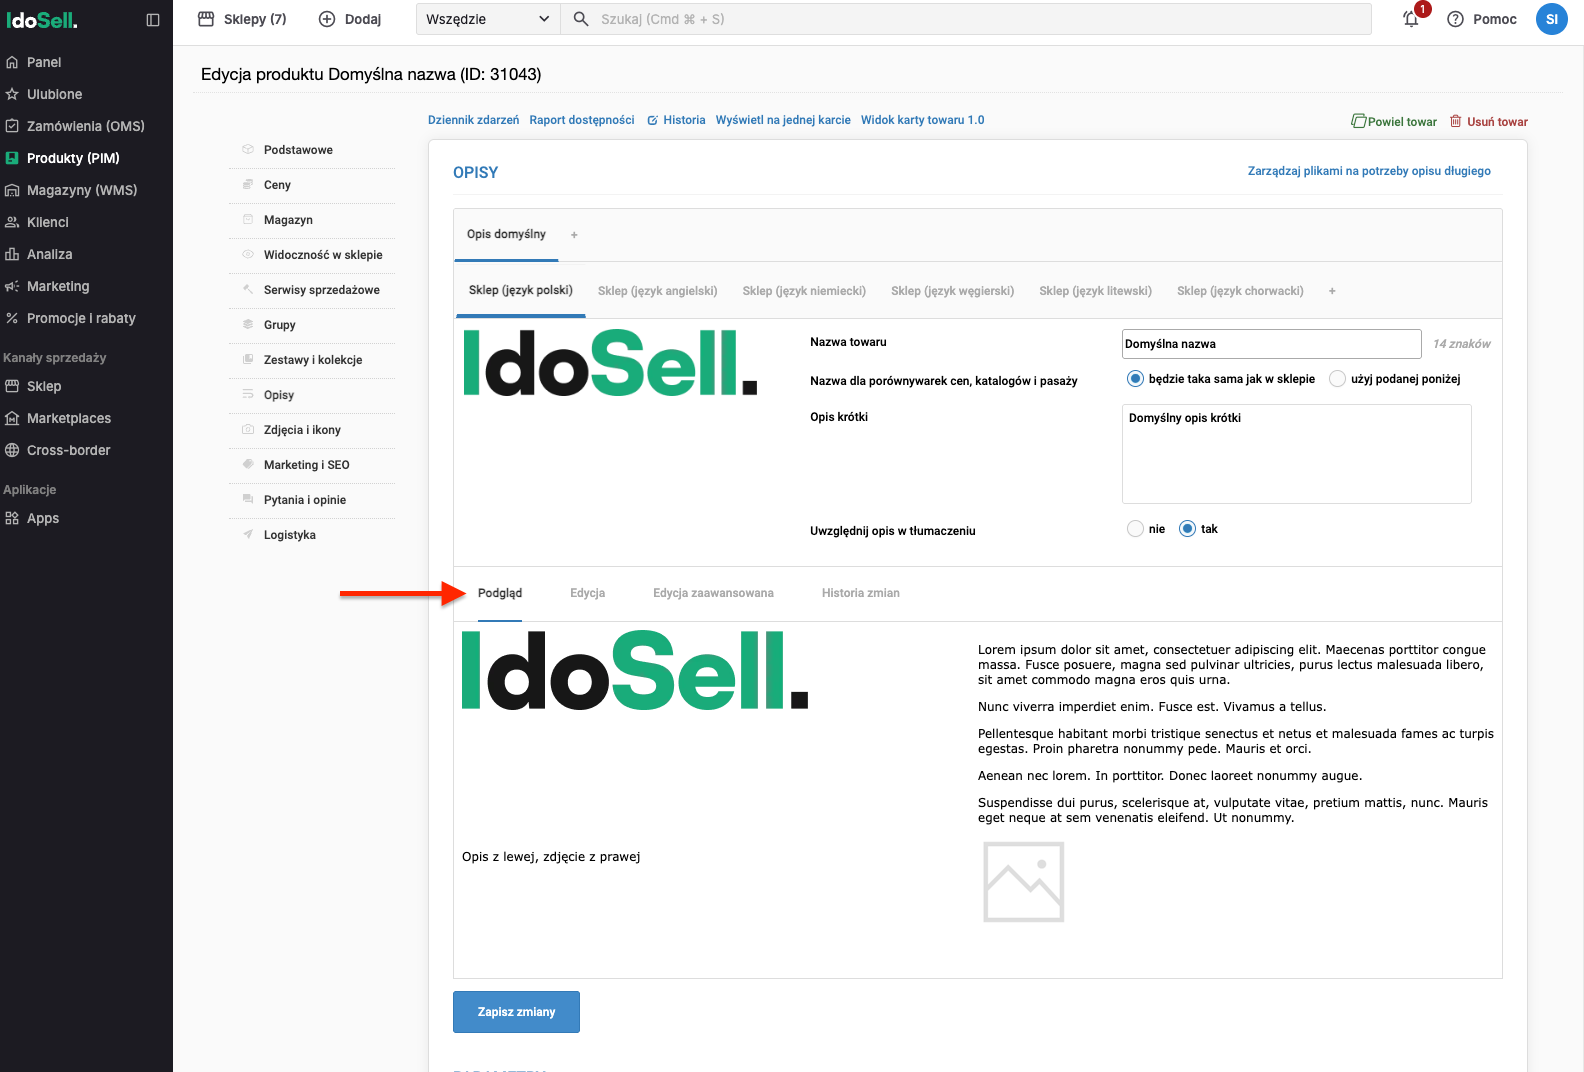This screenshot has height=1072, width=1584.
Task: Click the Opis krótki text area
Action: coord(1296,454)
